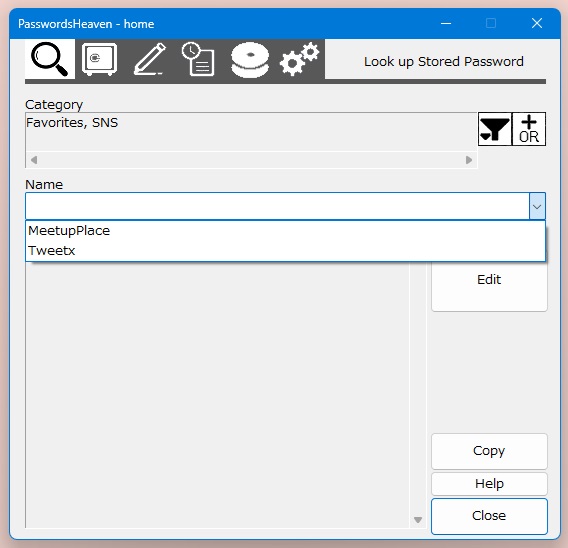Click the disk backup icon
The image size is (568, 548).
tap(250, 60)
